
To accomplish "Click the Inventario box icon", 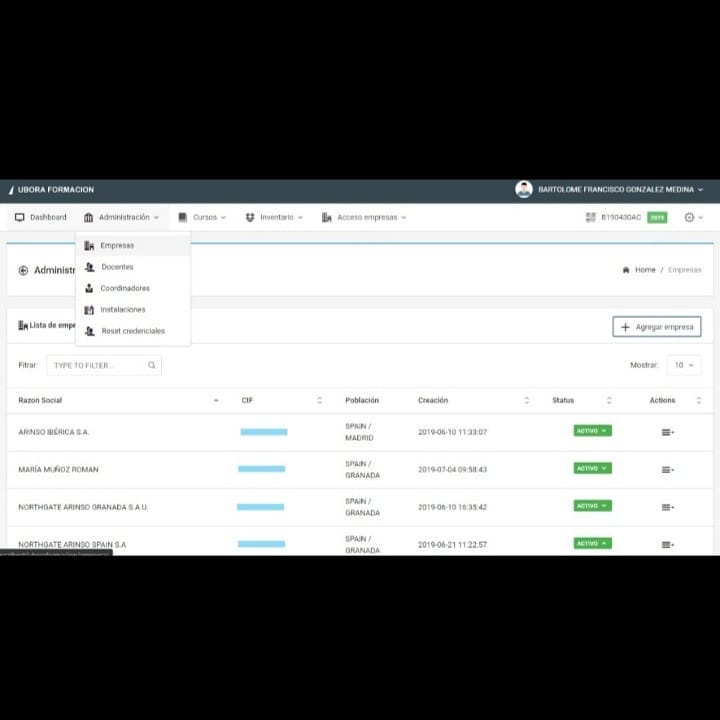I will tap(250, 217).
